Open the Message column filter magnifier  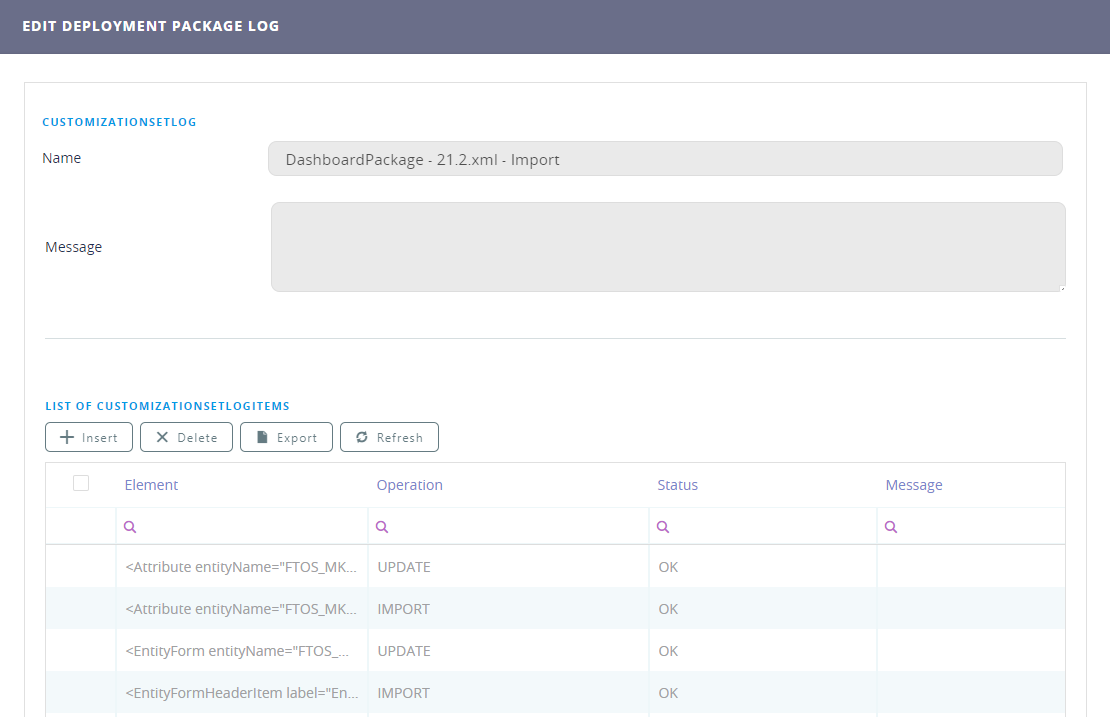click(890, 525)
